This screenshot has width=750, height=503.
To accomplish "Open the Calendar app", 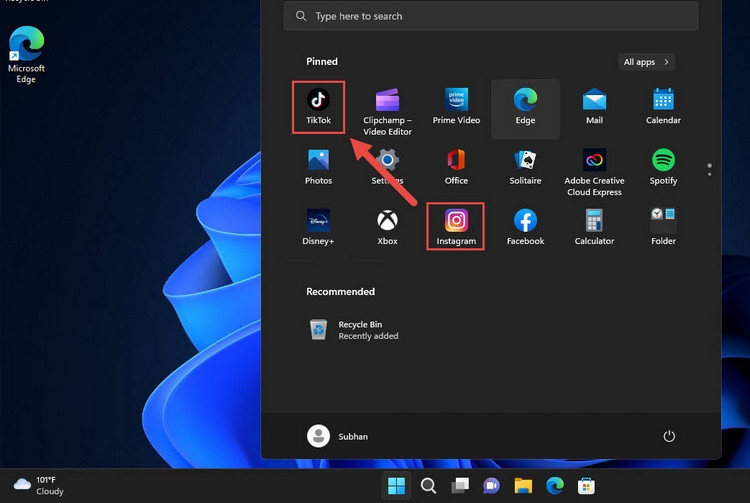I will pos(663,107).
